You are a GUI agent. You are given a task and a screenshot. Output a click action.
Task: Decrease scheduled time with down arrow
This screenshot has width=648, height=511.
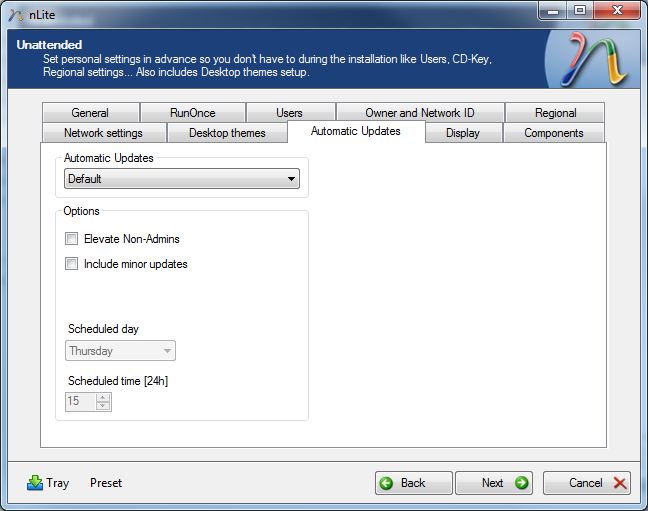102,405
